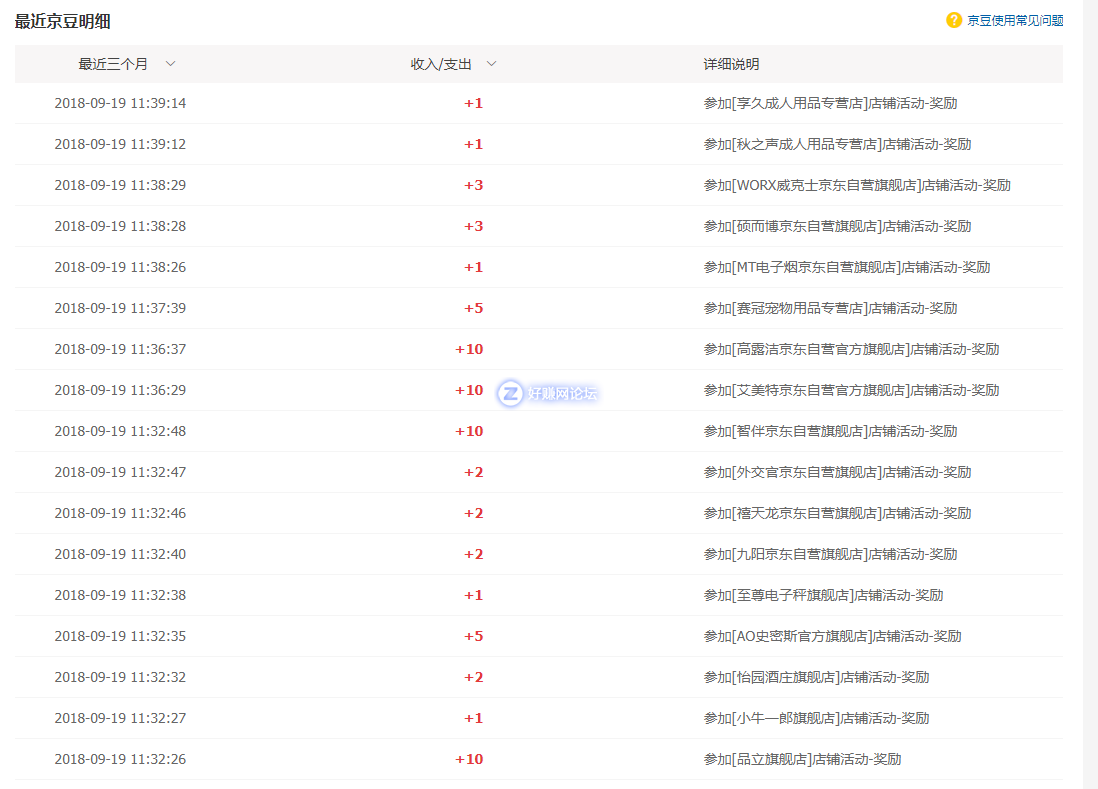The width and height of the screenshot is (1098, 789).
Task: Click the 九阳京东自营旗舰店 reward description
Action: pyautogui.click(x=831, y=554)
